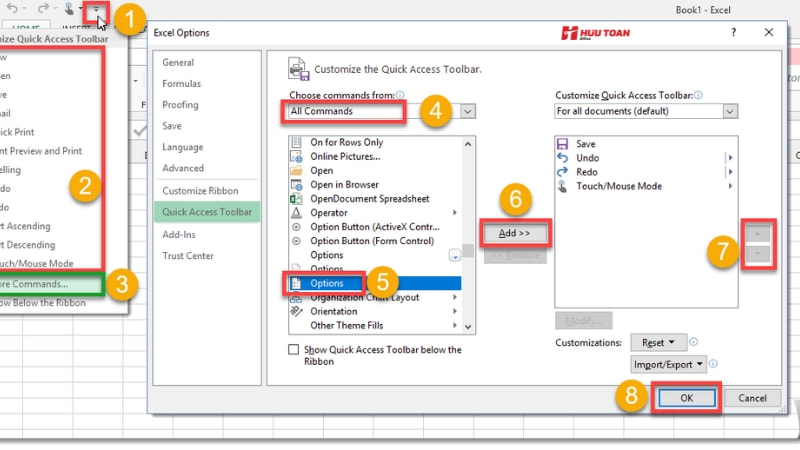Select the Organization Chart Layout icon
Viewport: 800px width, 450px height.
coord(296,298)
